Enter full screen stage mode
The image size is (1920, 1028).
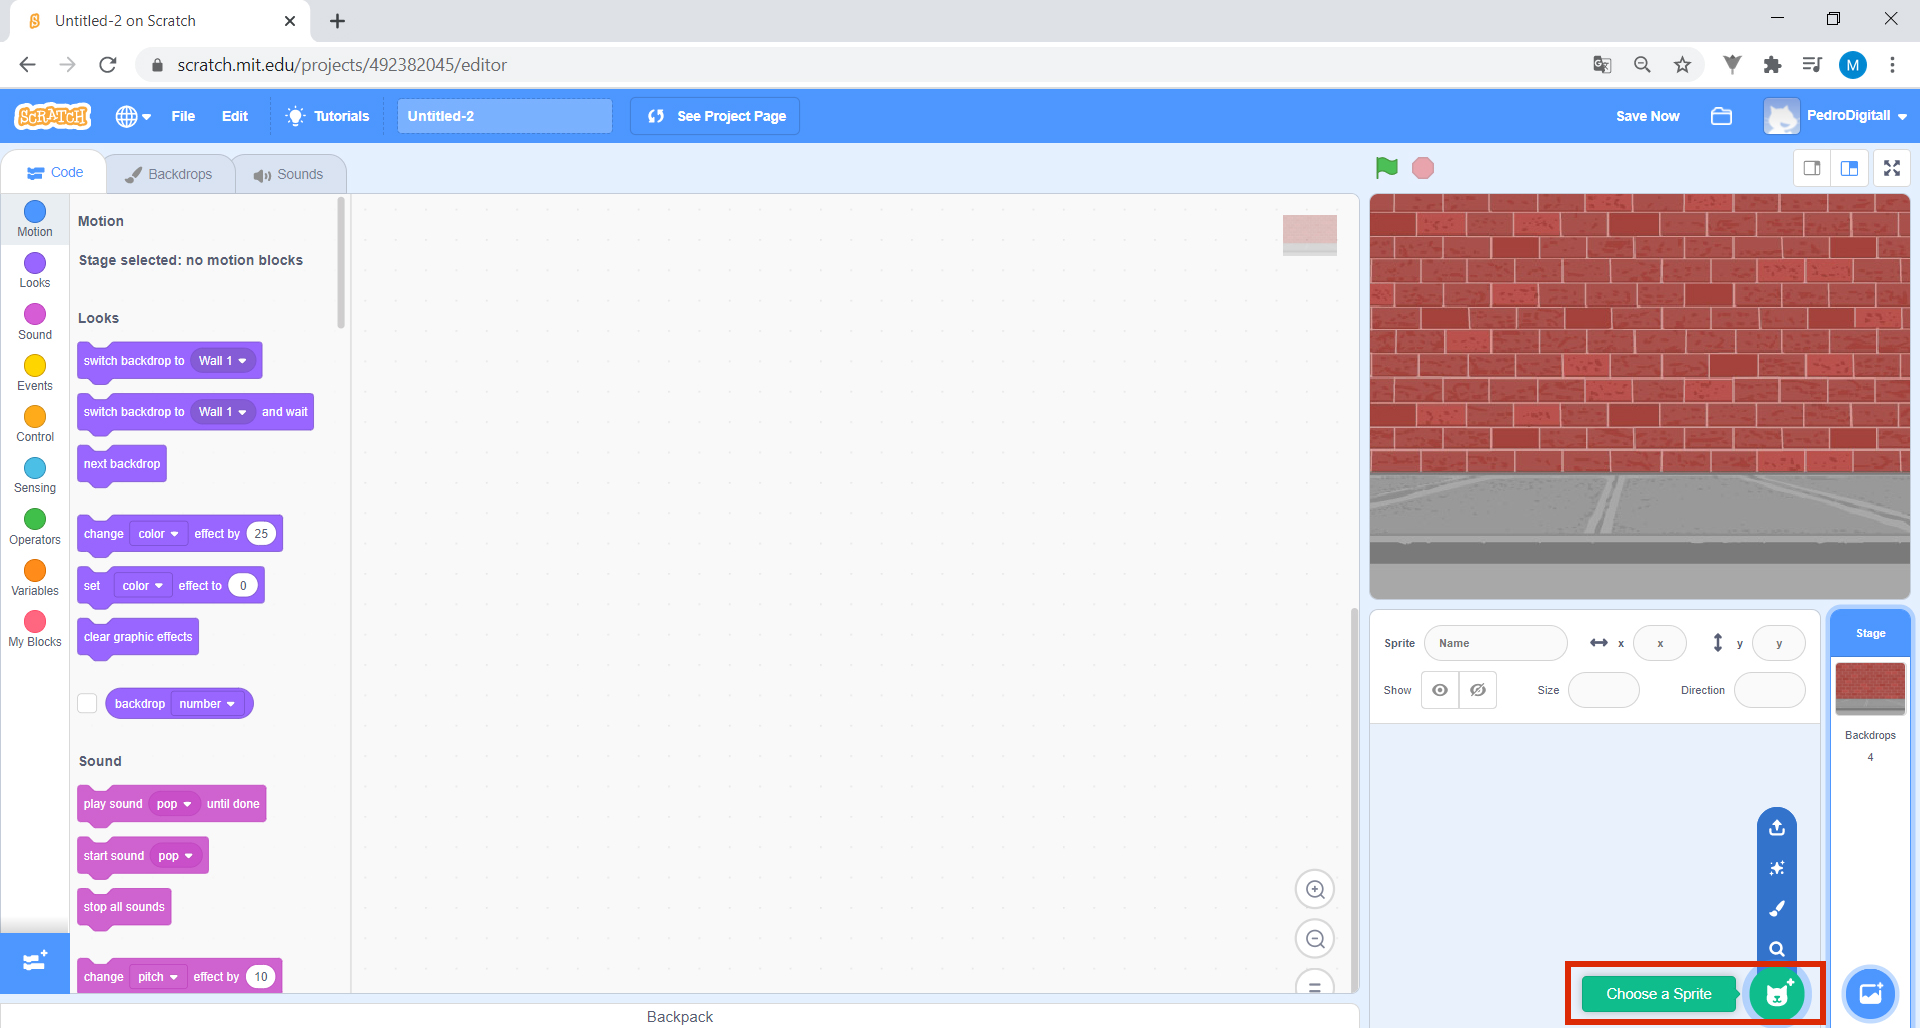(1892, 168)
